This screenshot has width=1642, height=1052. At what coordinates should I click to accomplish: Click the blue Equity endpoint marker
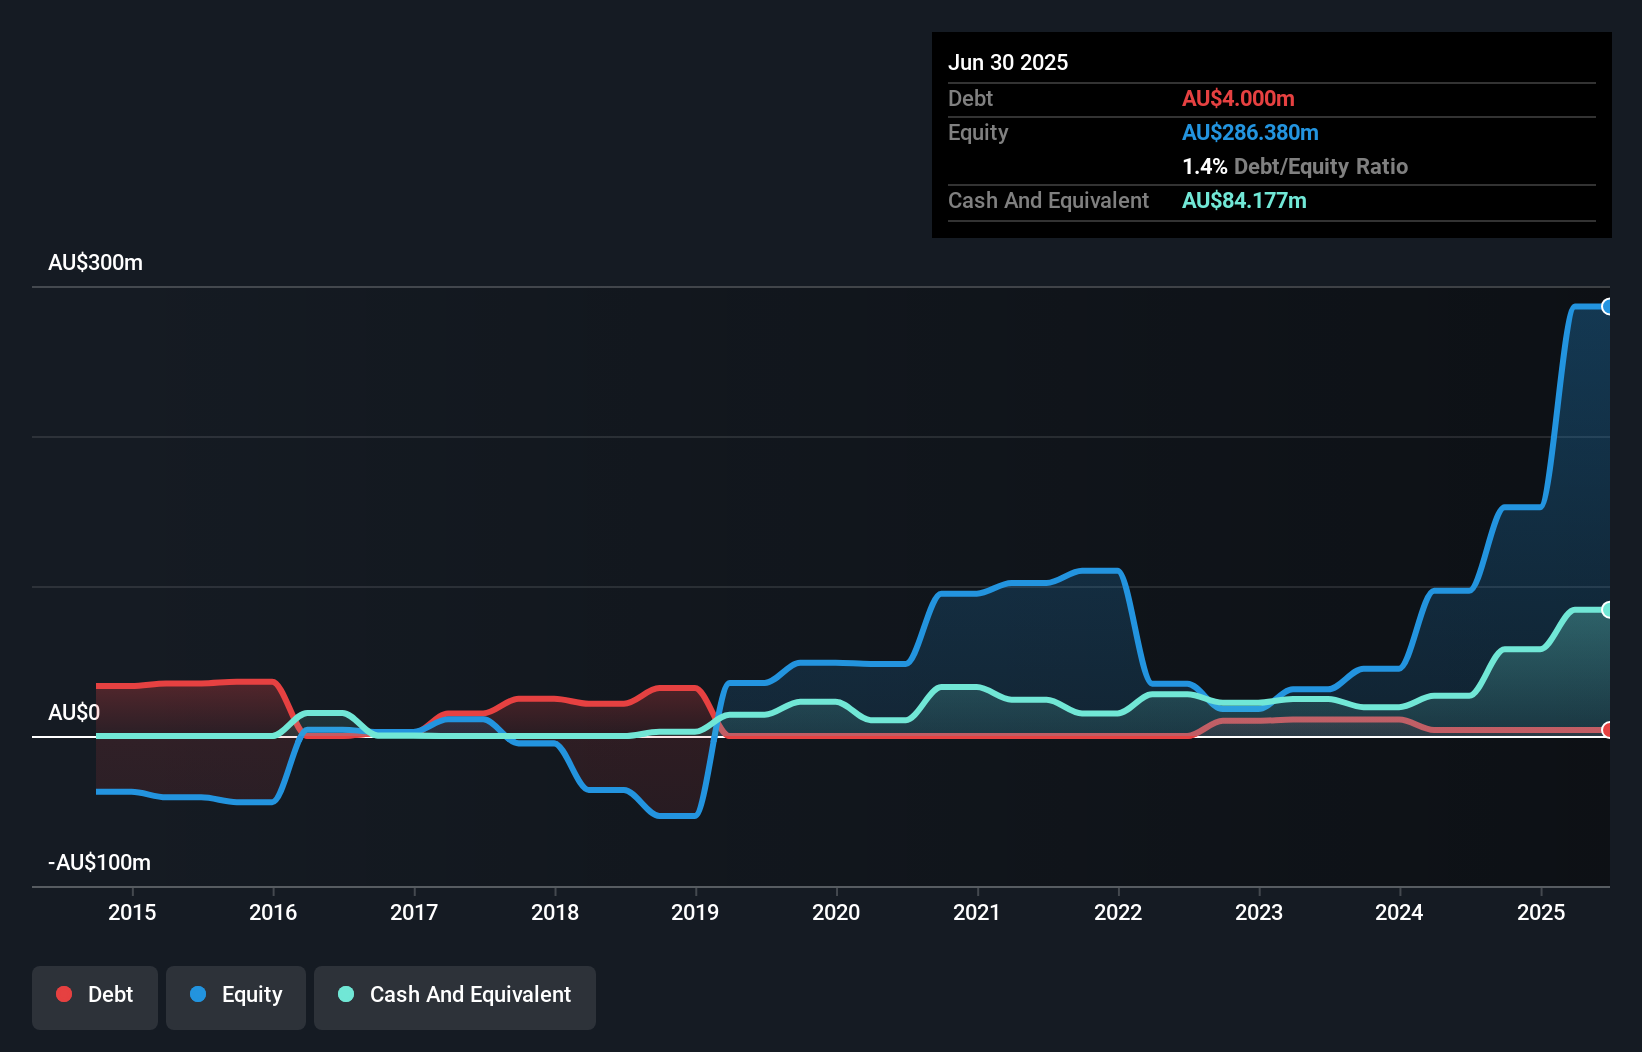(1607, 307)
